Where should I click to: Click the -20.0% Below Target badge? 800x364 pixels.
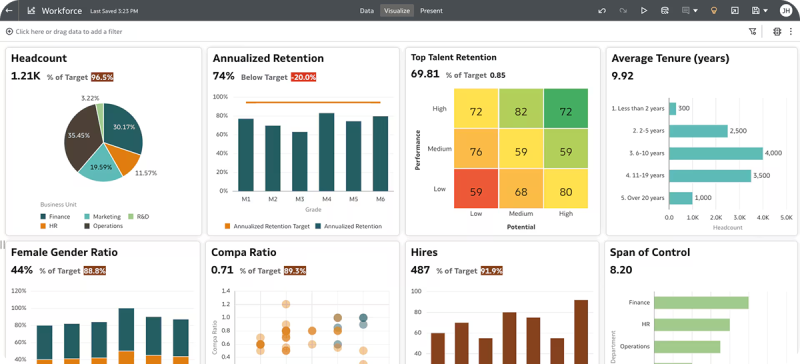pyautogui.click(x=304, y=77)
